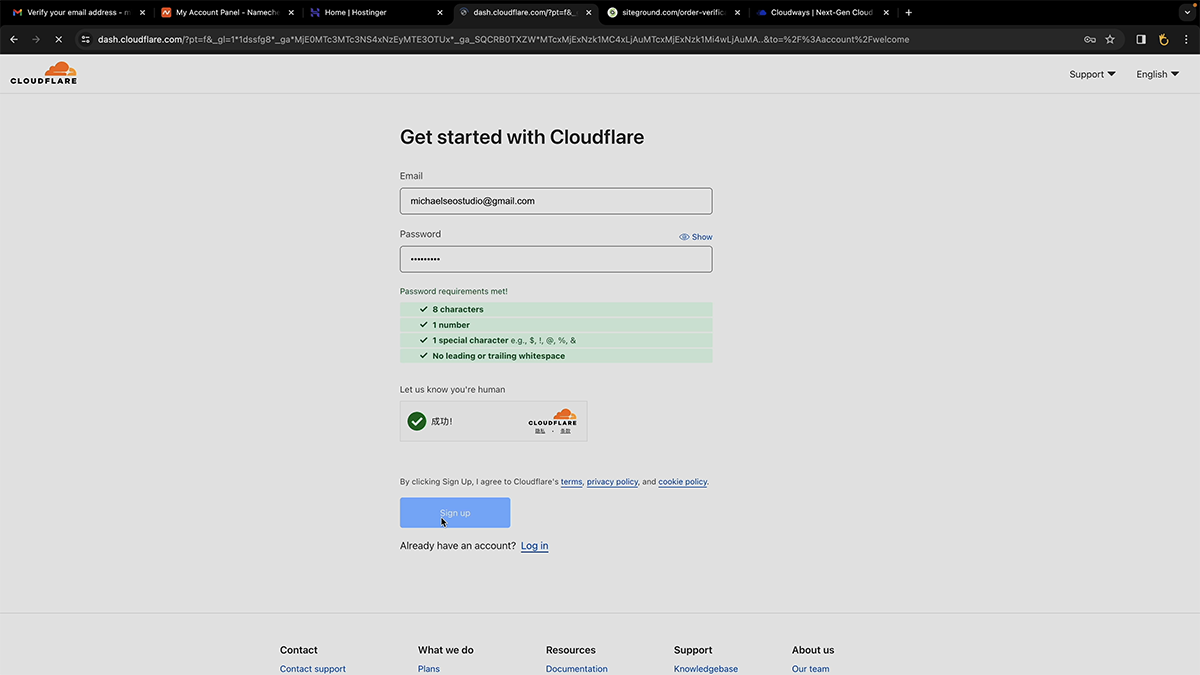Click the 'About us' footer heading
Screen dimensions: 1200x675
pyautogui.click(x=813, y=650)
